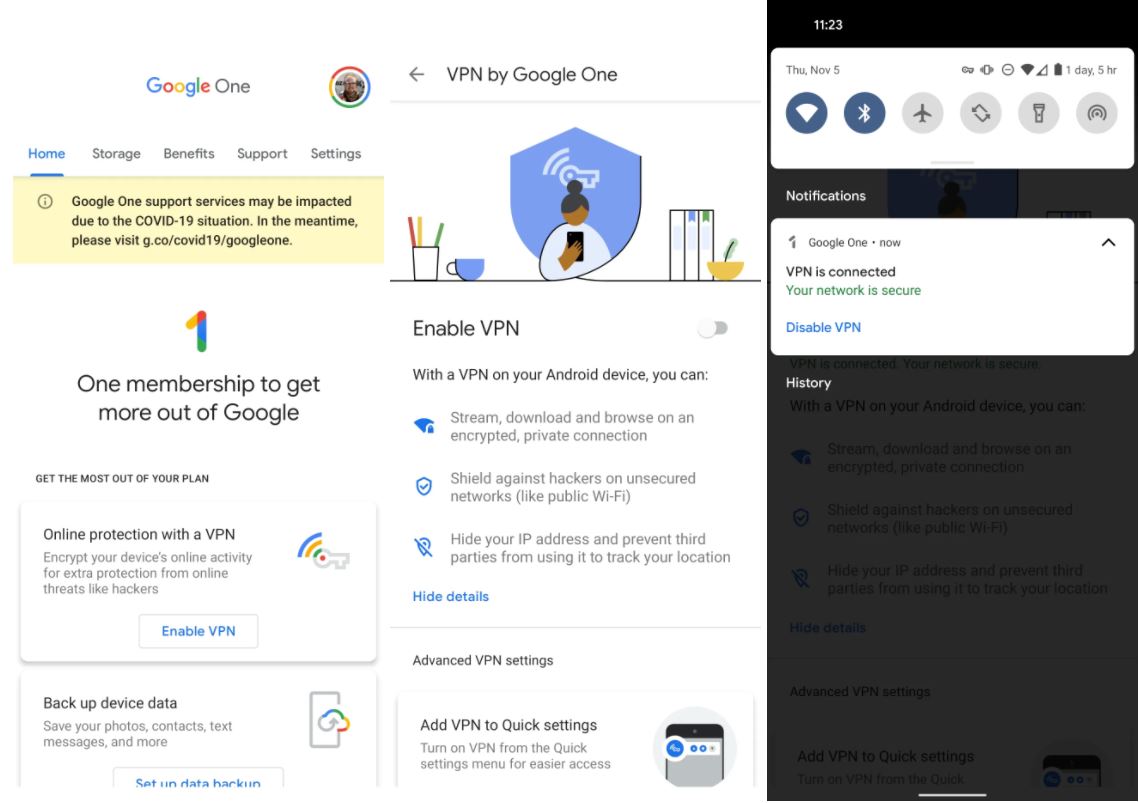
Task: Click the vibrate status bar icon
Action: point(986,70)
